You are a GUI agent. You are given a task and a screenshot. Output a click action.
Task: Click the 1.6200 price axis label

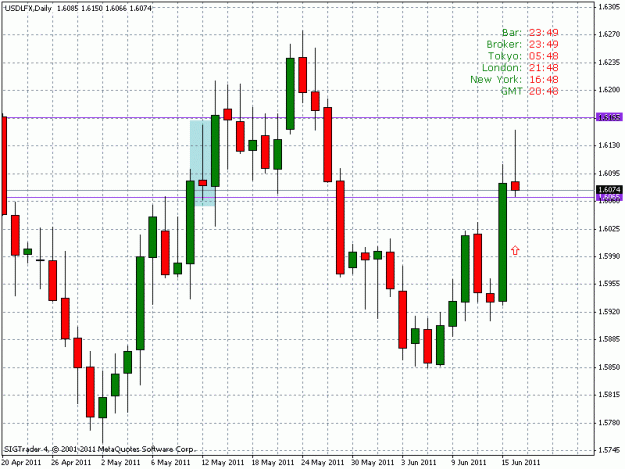609,90
